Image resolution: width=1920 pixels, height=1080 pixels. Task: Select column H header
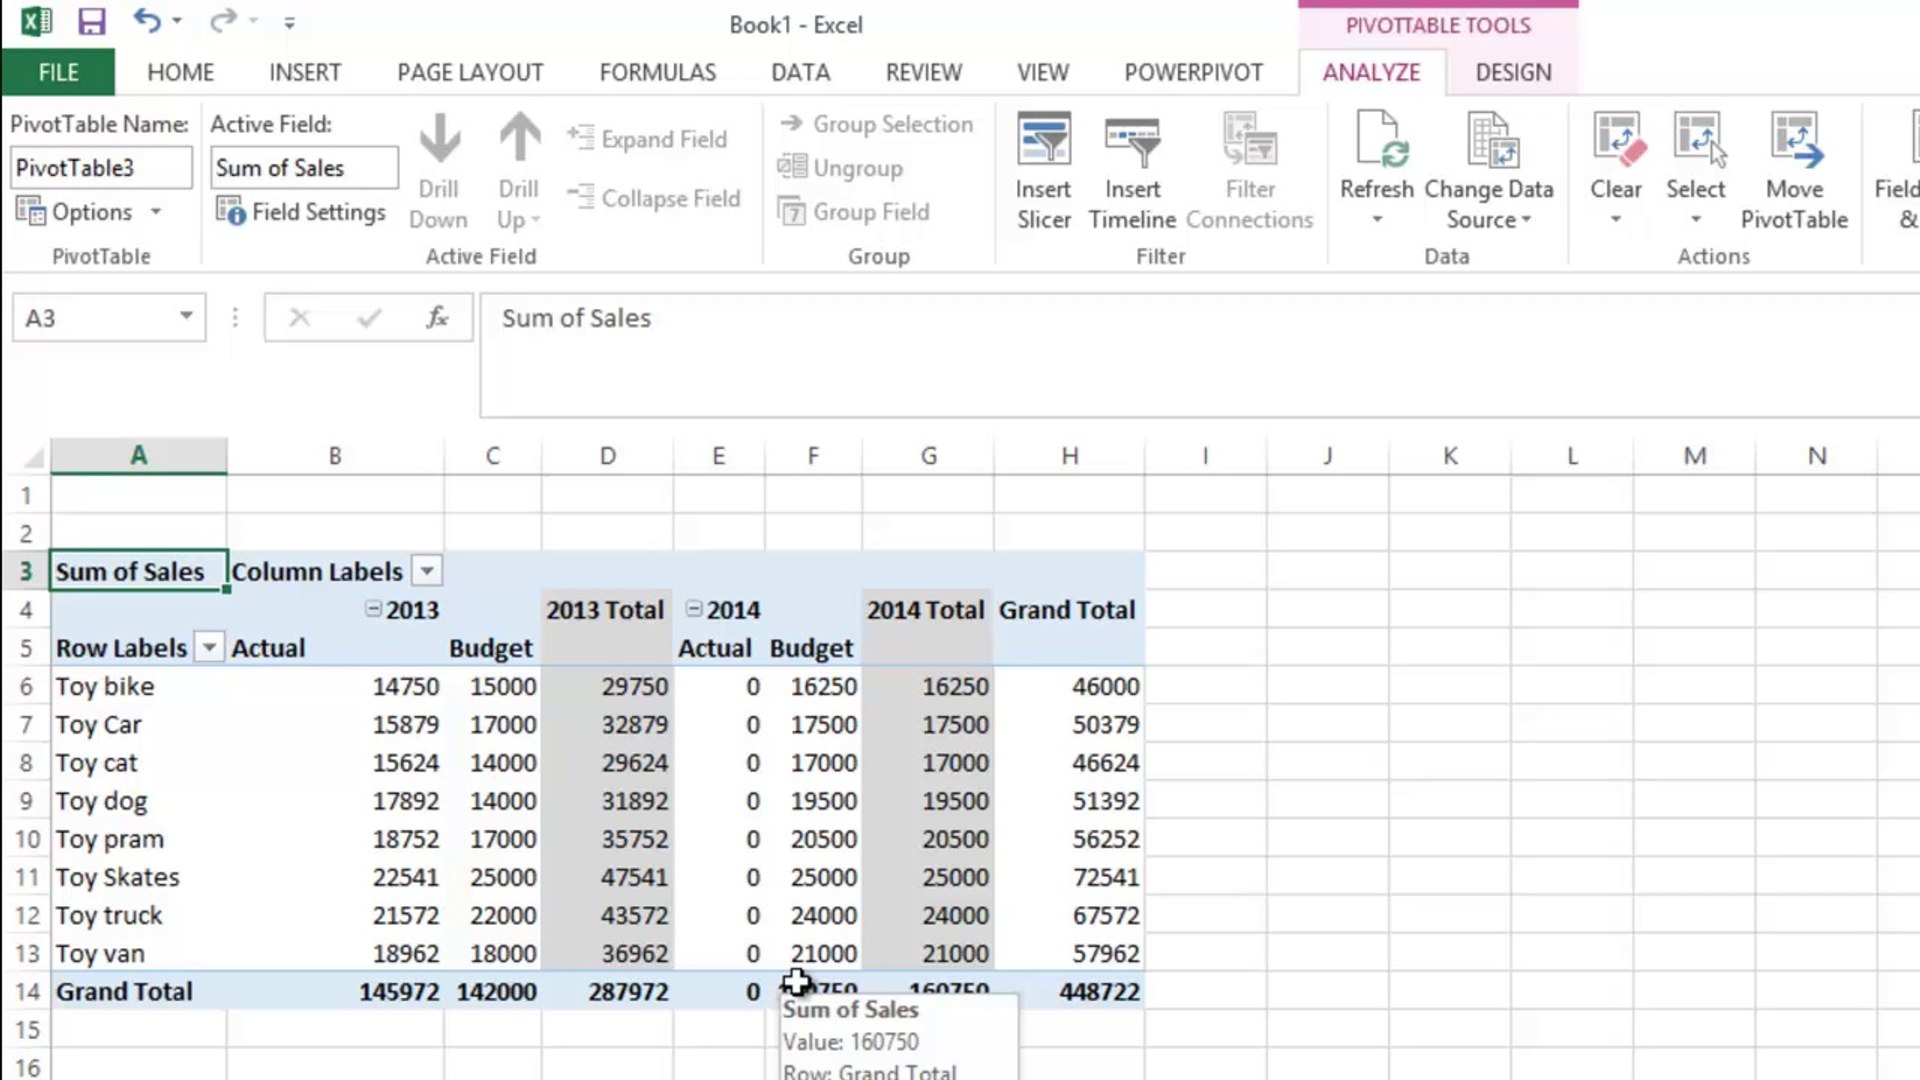click(x=1069, y=456)
